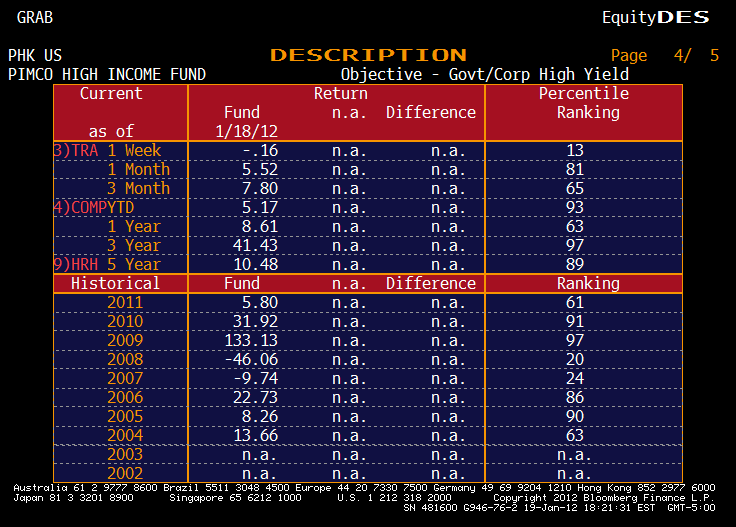Image resolution: width=736 pixels, height=527 pixels.
Task: Select the 2007 historical year
Action: point(125,379)
